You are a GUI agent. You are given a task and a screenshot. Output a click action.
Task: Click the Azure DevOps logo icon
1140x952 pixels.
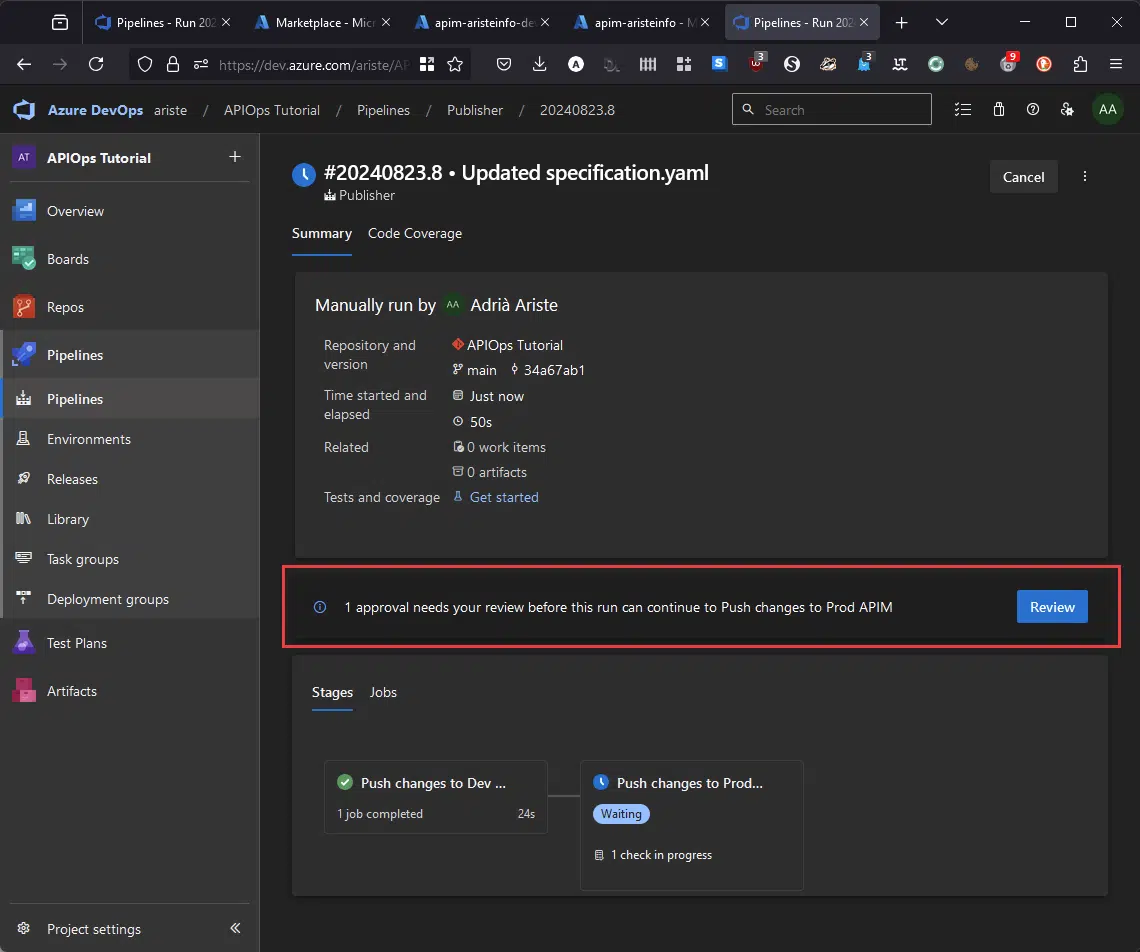tap(24, 110)
